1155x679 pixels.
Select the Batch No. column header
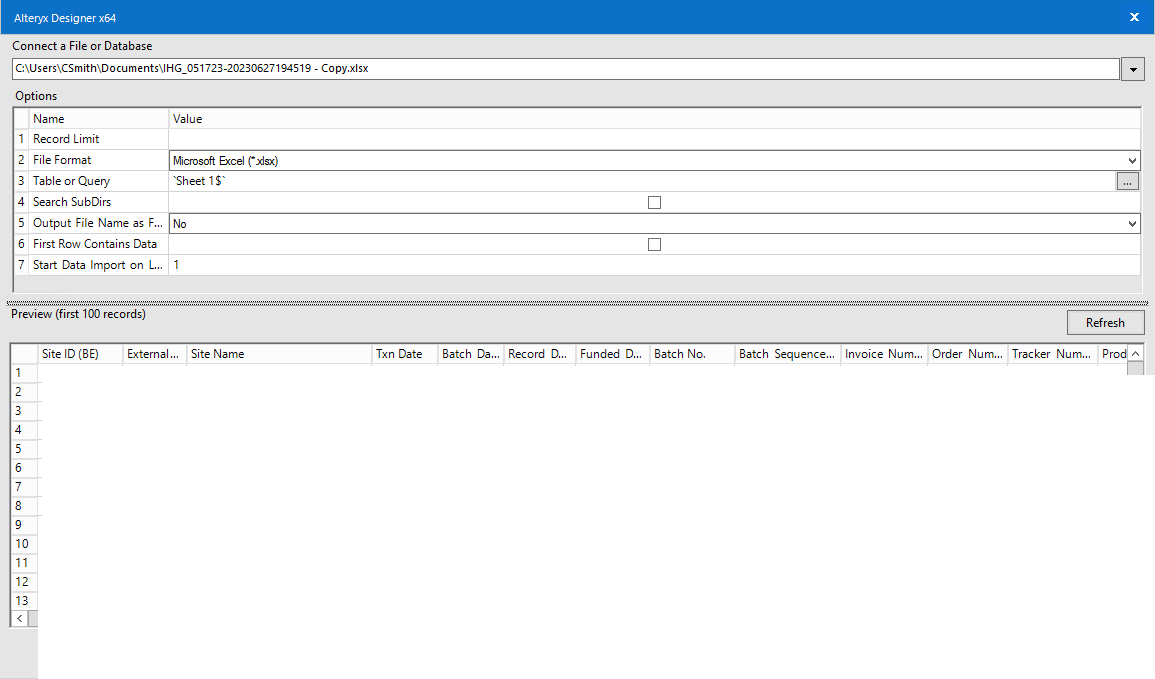(690, 353)
